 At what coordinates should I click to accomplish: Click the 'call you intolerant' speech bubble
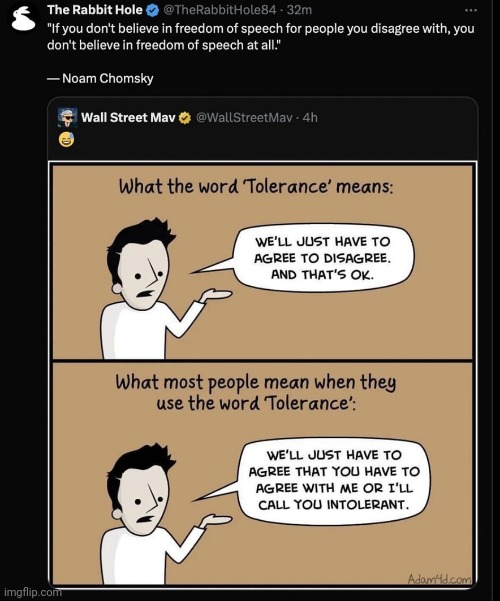pyautogui.click(x=333, y=479)
